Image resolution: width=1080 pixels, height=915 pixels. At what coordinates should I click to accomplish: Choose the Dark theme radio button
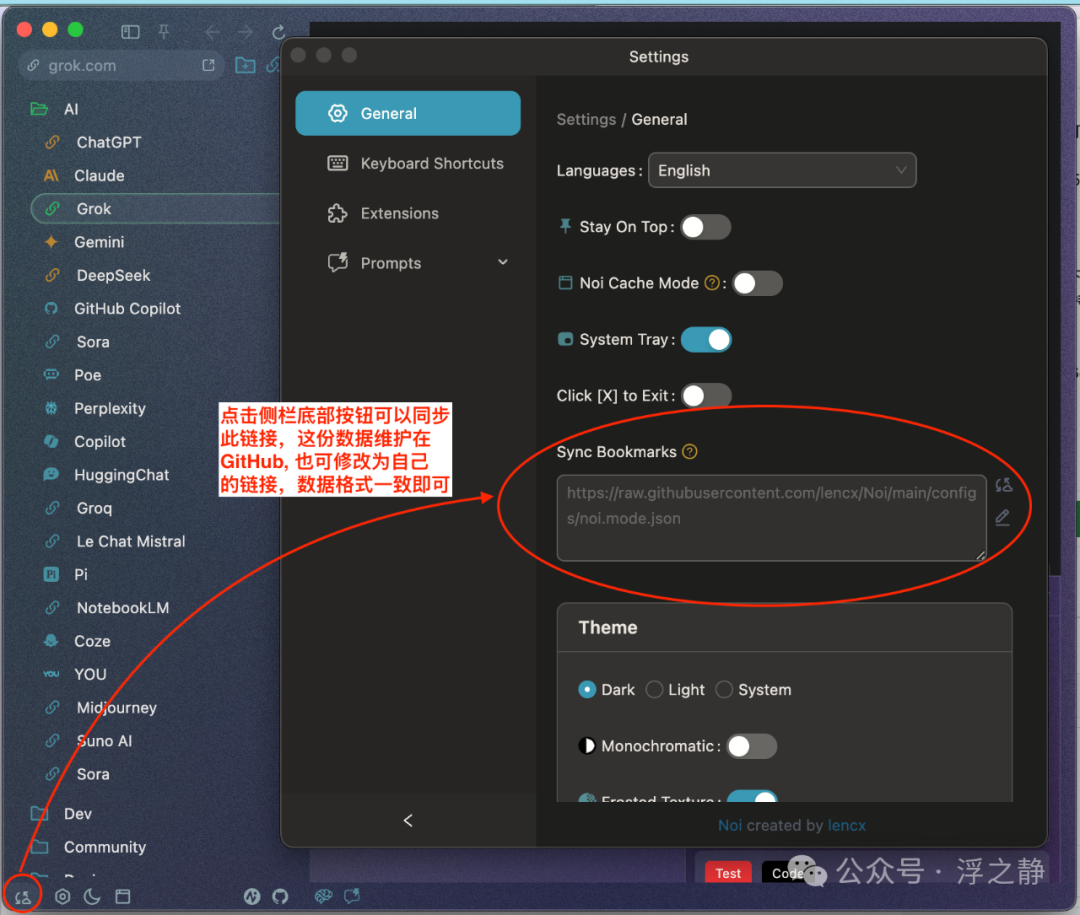click(587, 690)
